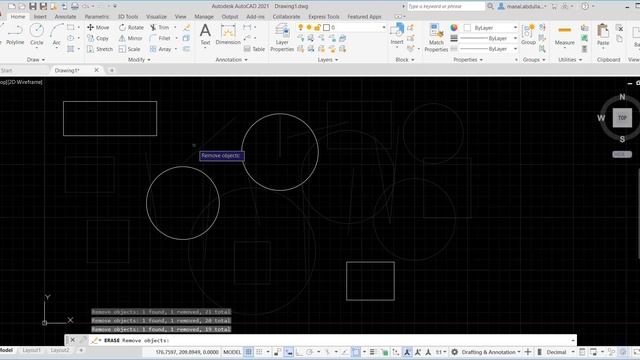Image resolution: width=640 pixels, height=360 pixels.
Task: Click the color wheel object color icon
Action: tap(454, 27)
